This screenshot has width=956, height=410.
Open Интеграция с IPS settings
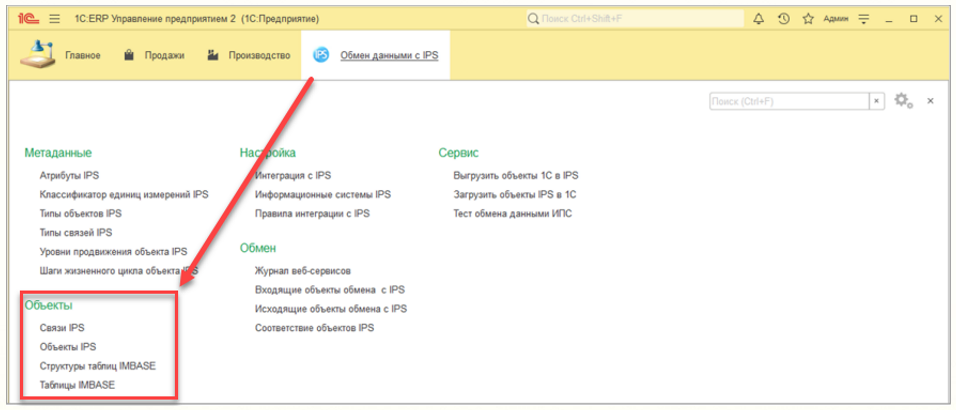(x=293, y=175)
